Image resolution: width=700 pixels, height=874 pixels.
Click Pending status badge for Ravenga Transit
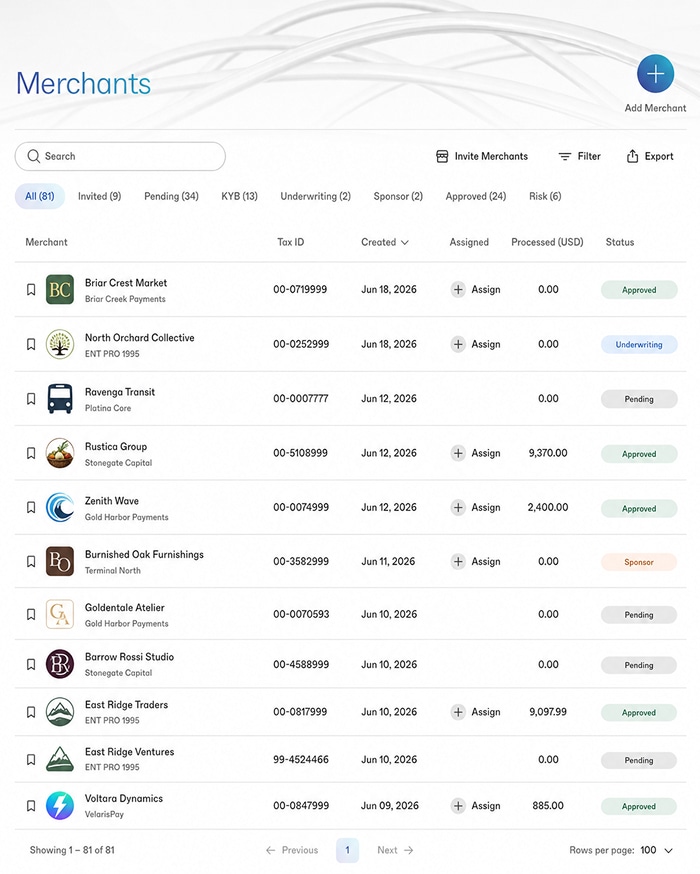(x=639, y=399)
